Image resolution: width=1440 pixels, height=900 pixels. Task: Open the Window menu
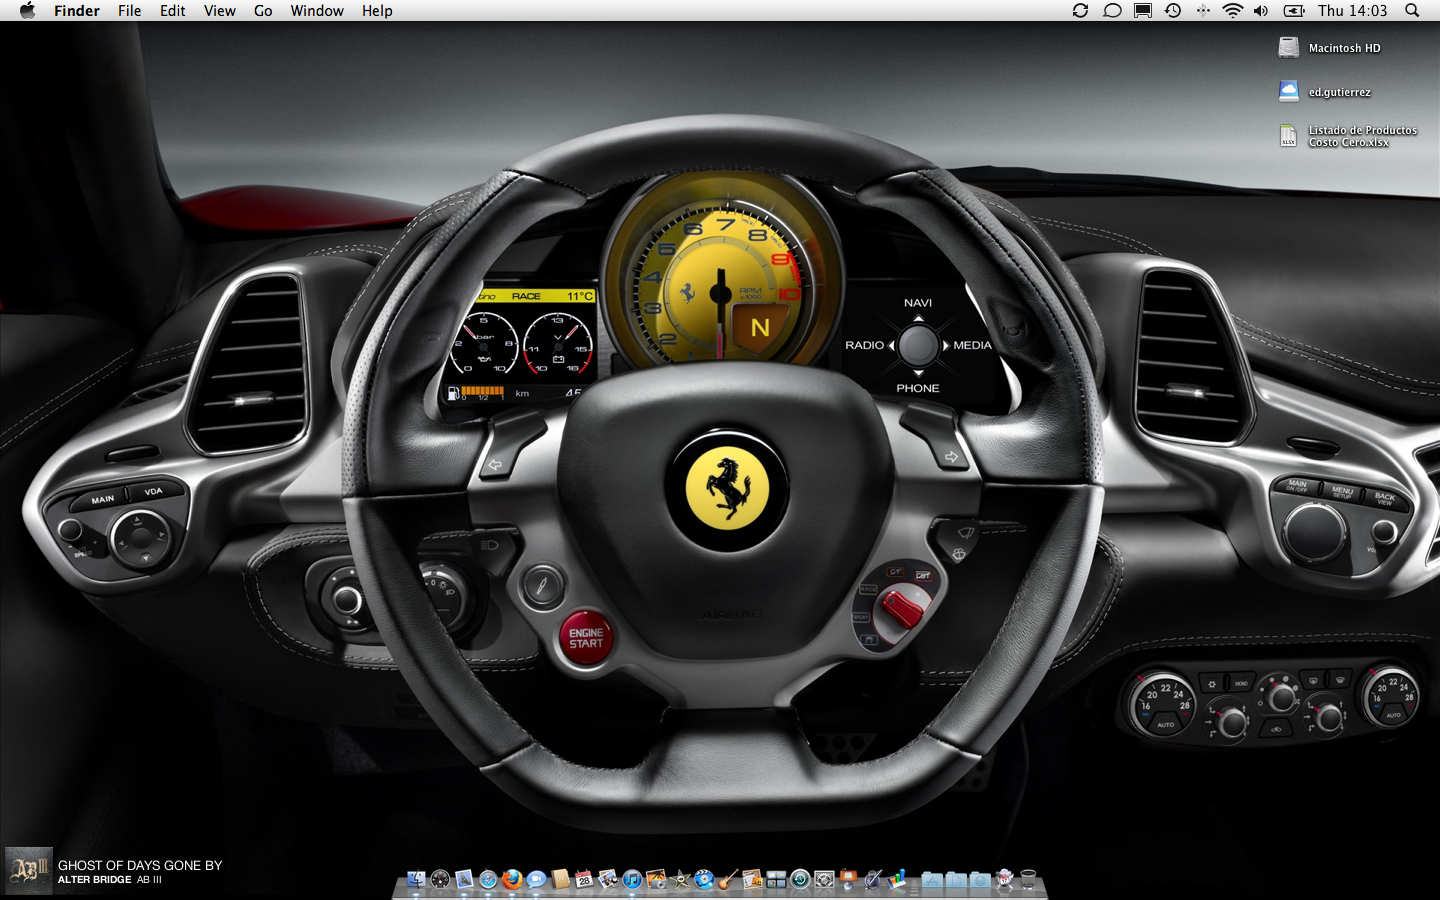click(317, 10)
